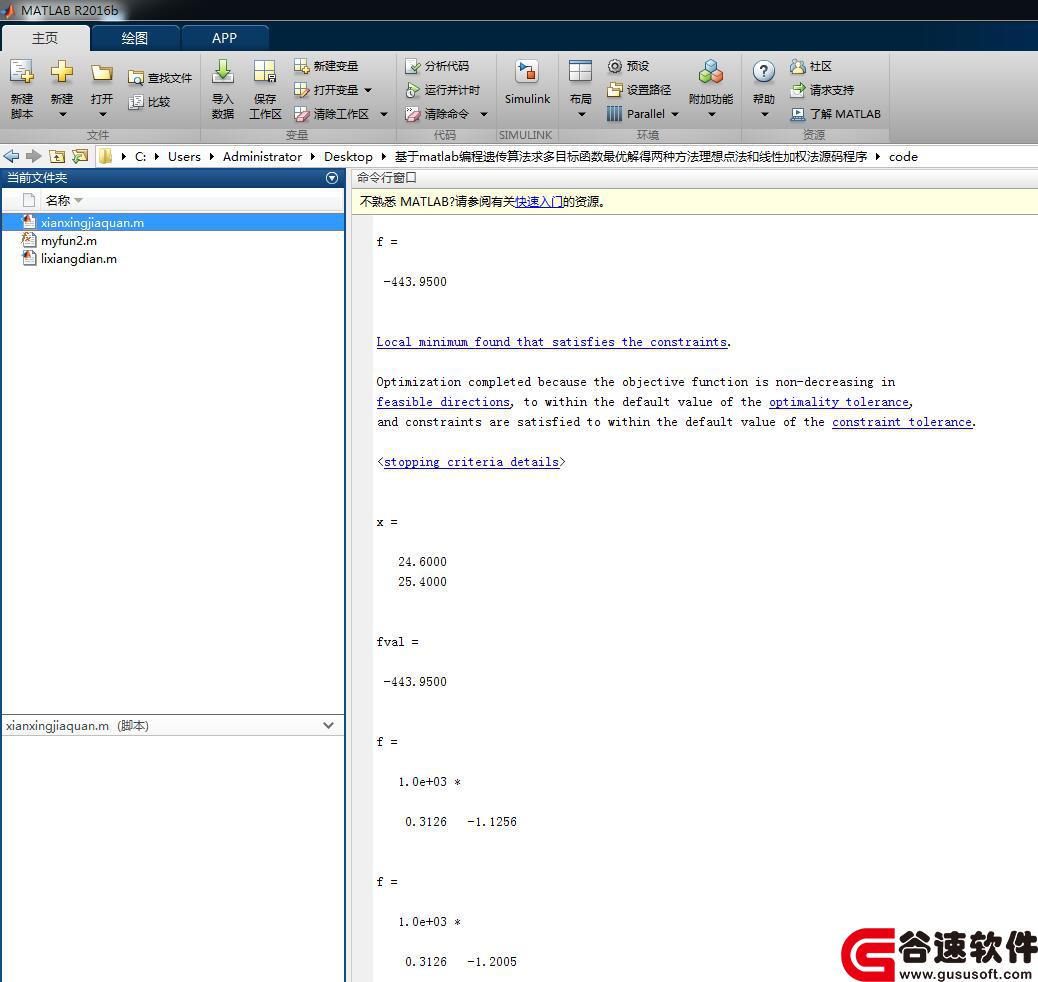Click Community (社区) icon
This screenshot has width=1038, height=982.
click(x=798, y=66)
